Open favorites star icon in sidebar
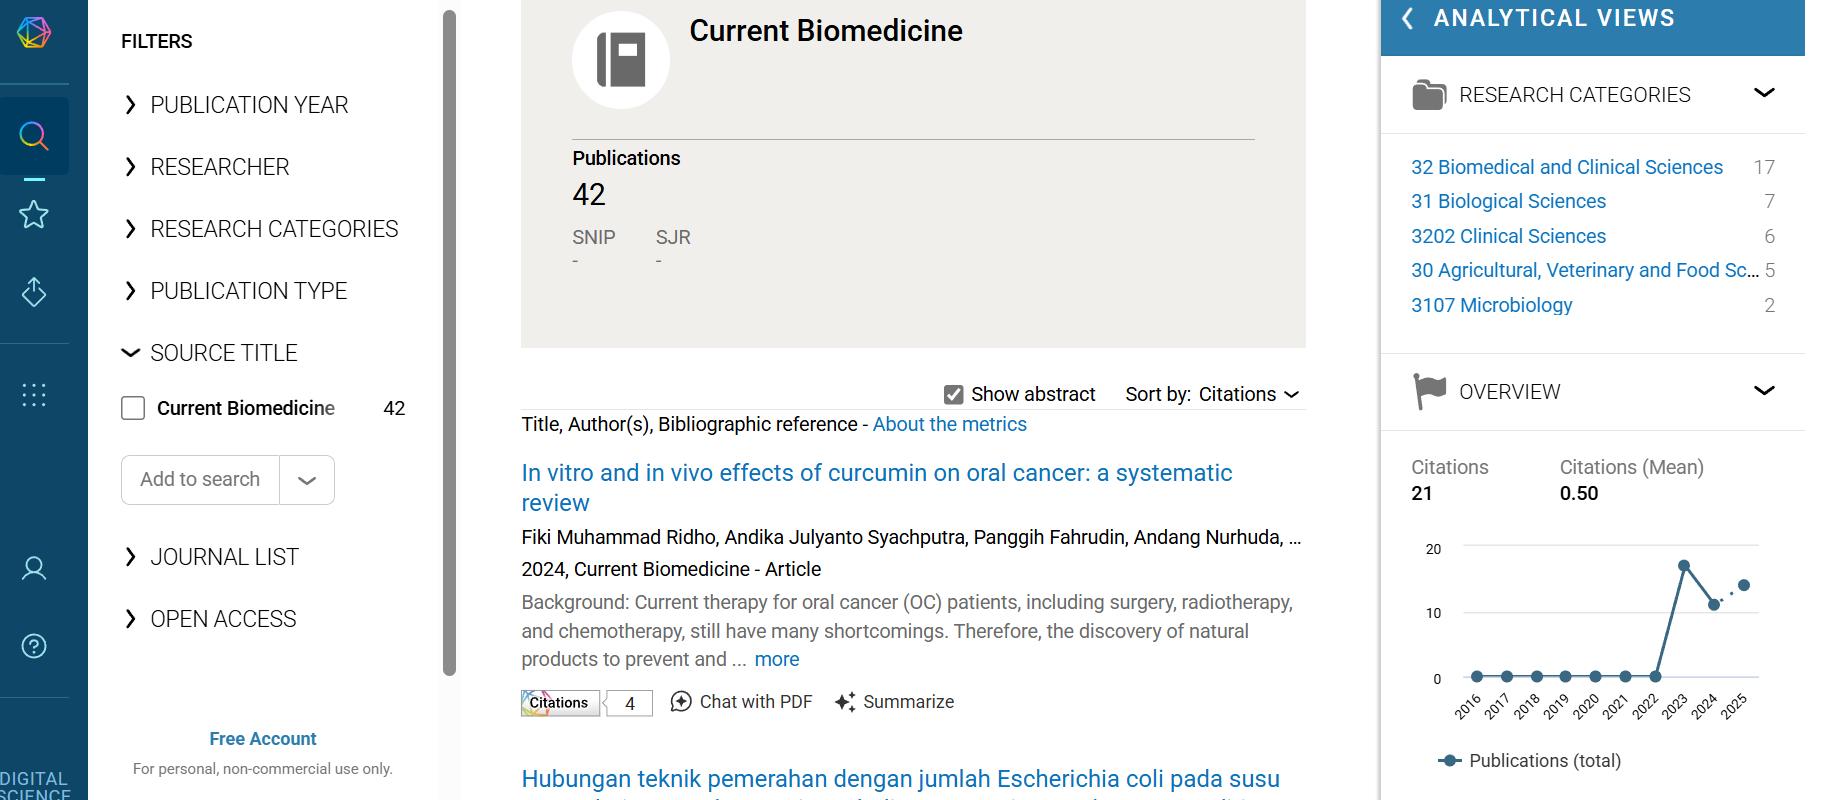The width and height of the screenshot is (1827, 800). [x=34, y=214]
